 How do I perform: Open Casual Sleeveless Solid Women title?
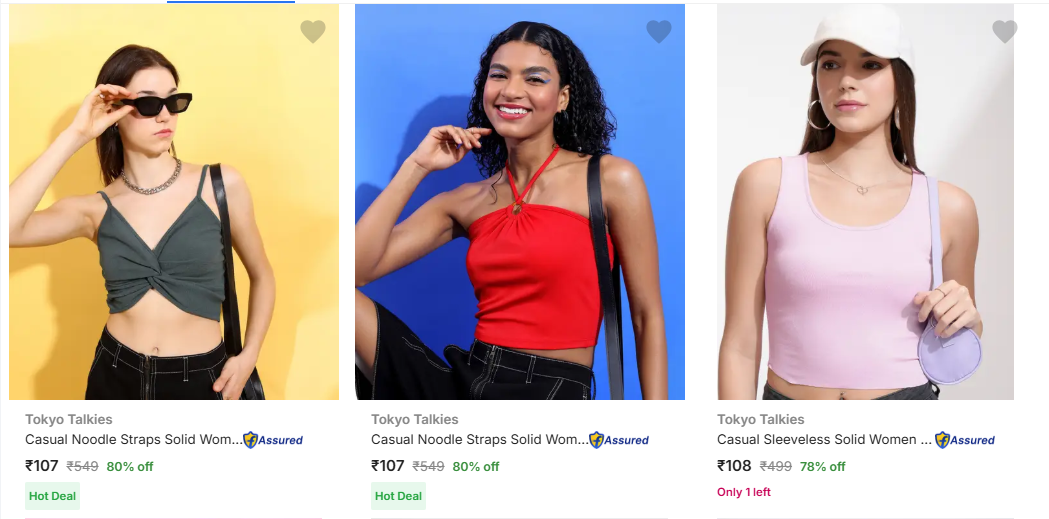click(824, 440)
